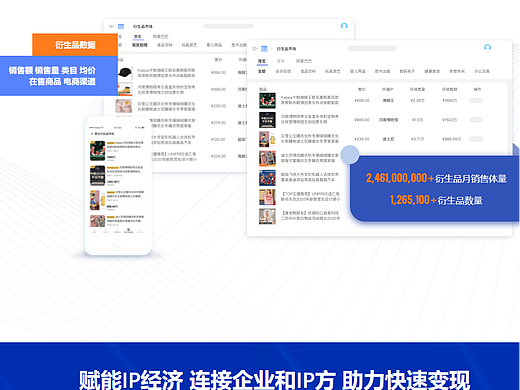This screenshot has width=520, height=390.
Task: Click the action button in the 河南博物馆 row
Action: 476,120
